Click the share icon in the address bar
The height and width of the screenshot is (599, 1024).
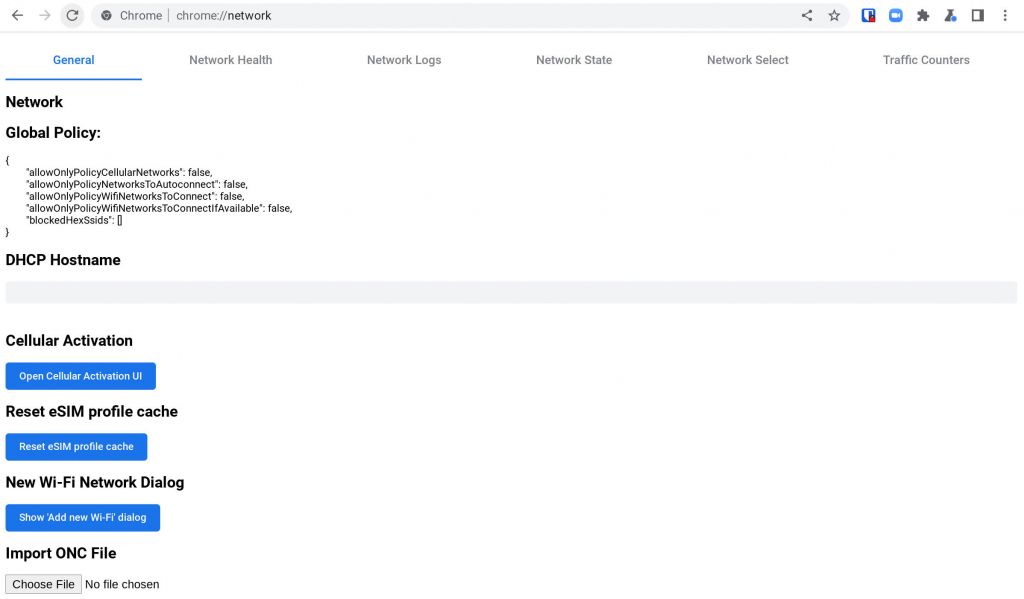coord(806,15)
